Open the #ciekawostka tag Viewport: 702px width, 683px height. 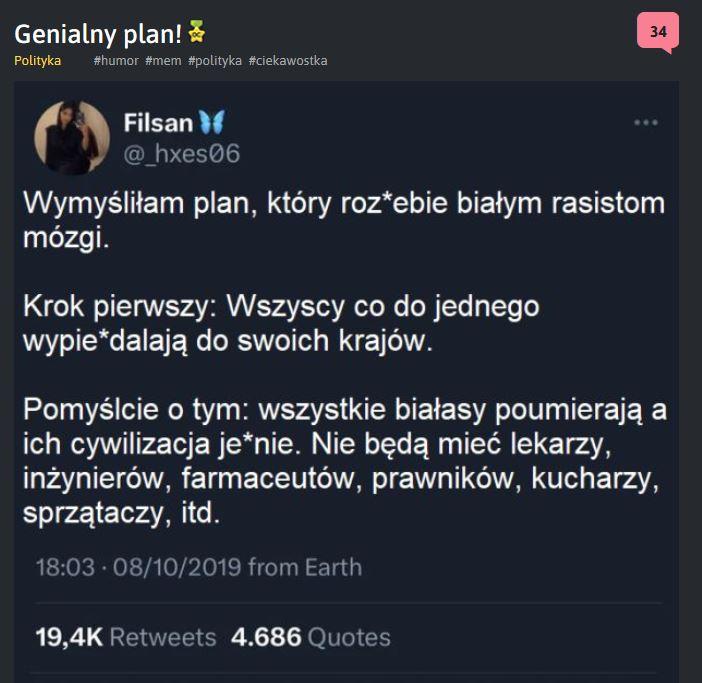click(287, 61)
